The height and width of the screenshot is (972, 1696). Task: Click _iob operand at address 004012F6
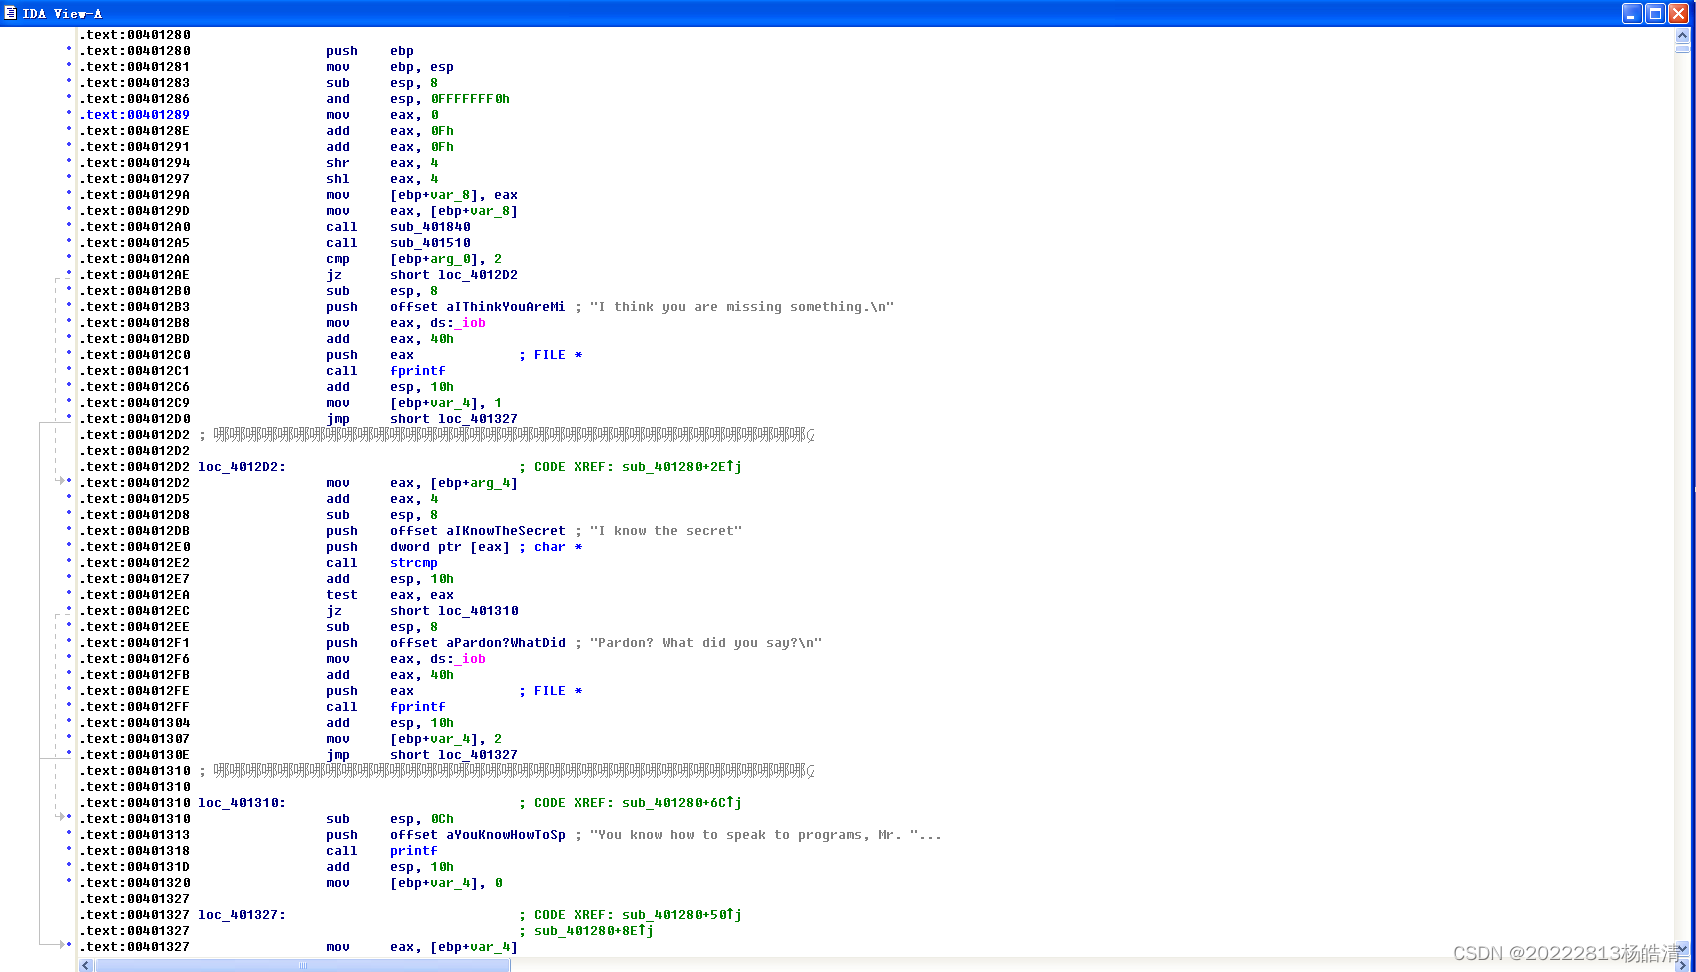pos(470,659)
